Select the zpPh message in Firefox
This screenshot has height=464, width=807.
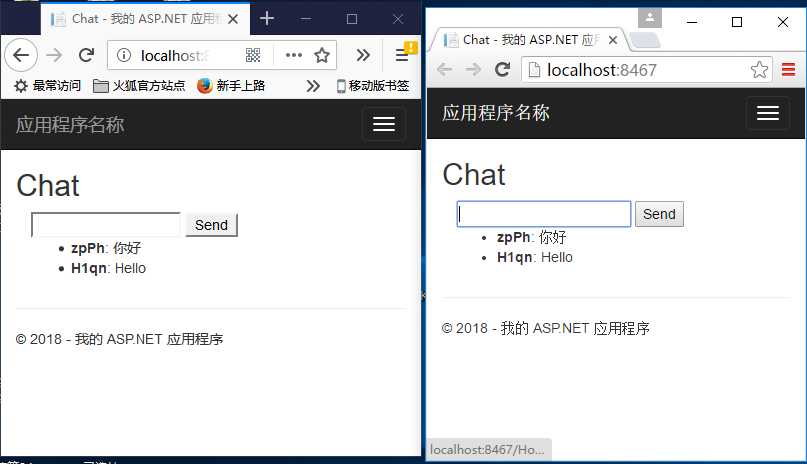106,248
